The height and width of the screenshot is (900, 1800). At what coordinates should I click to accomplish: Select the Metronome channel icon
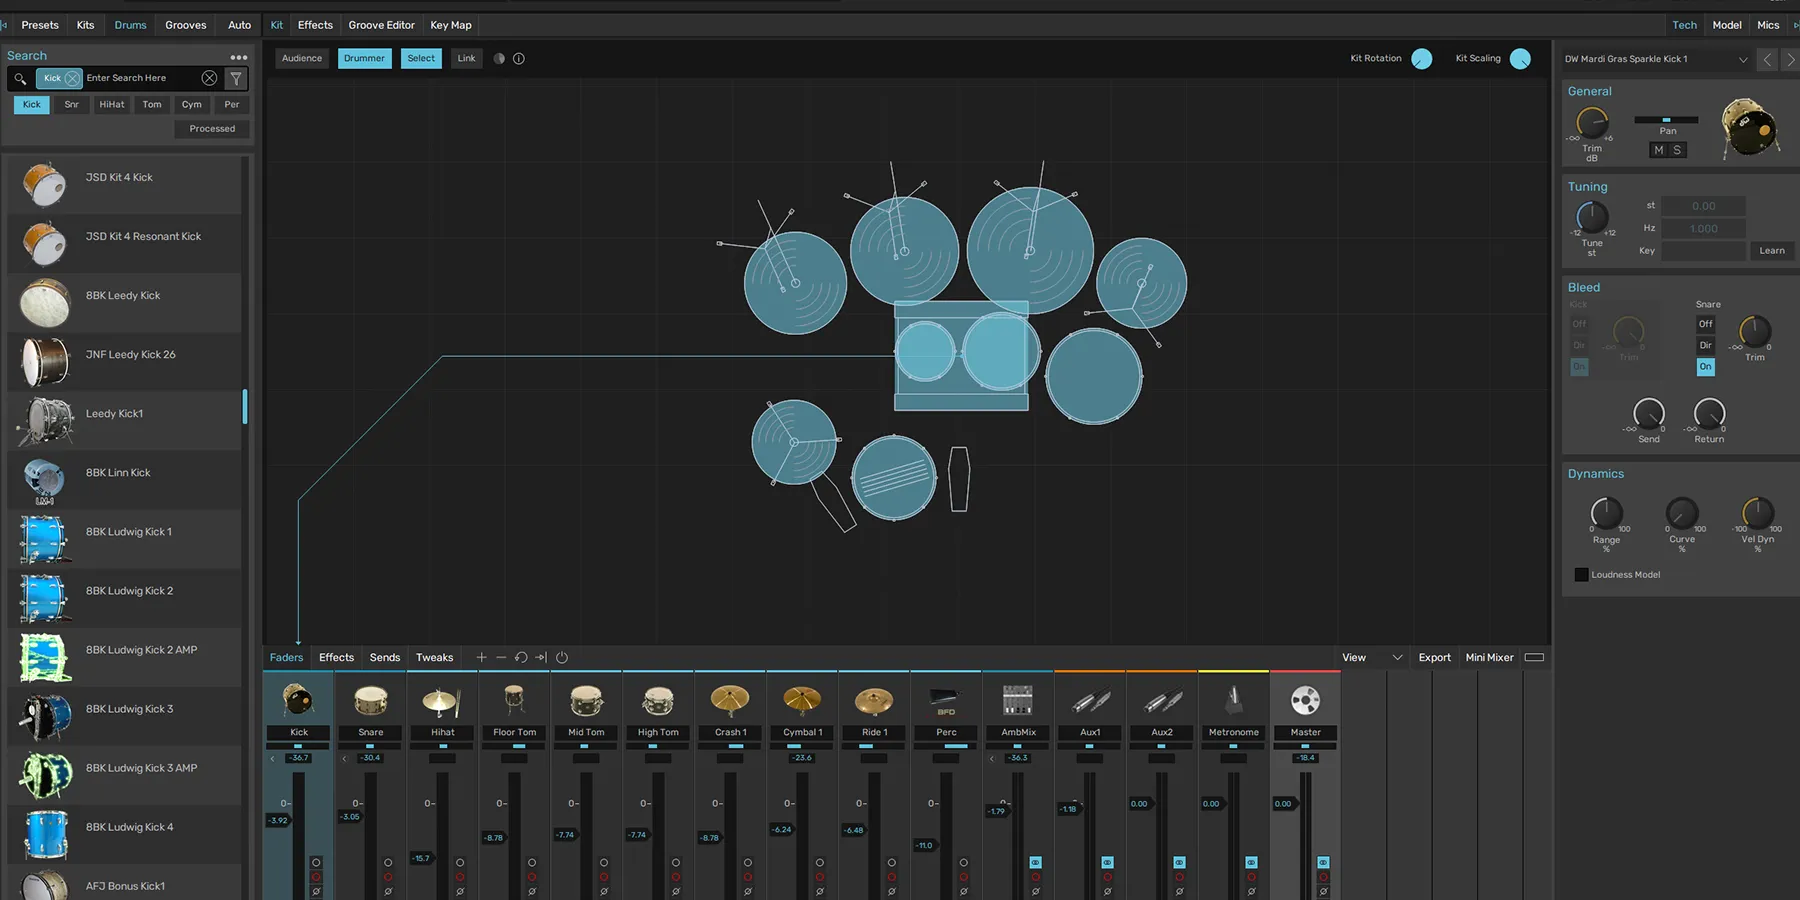pyautogui.click(x=1233, y=700)
